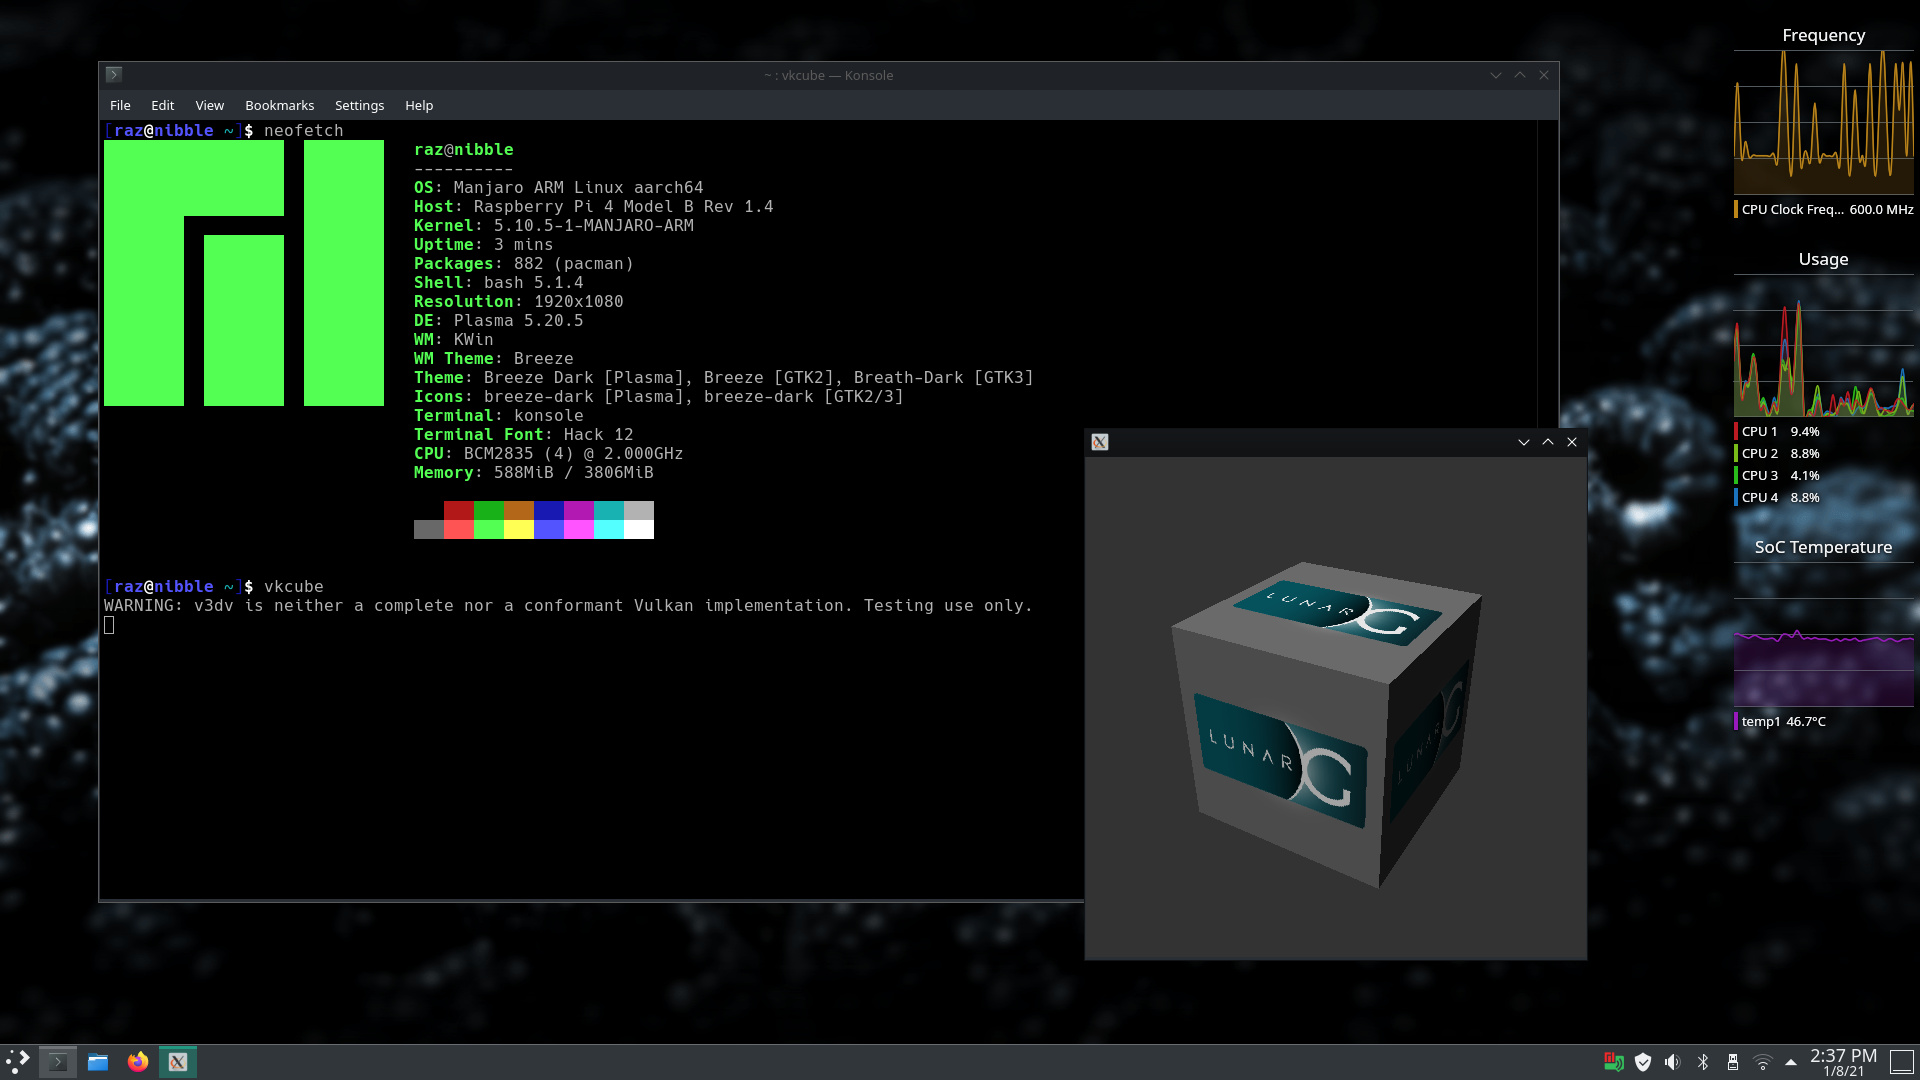
Task: Click the CPU 1 9.4% legend entry
Action: (1778, 431)
